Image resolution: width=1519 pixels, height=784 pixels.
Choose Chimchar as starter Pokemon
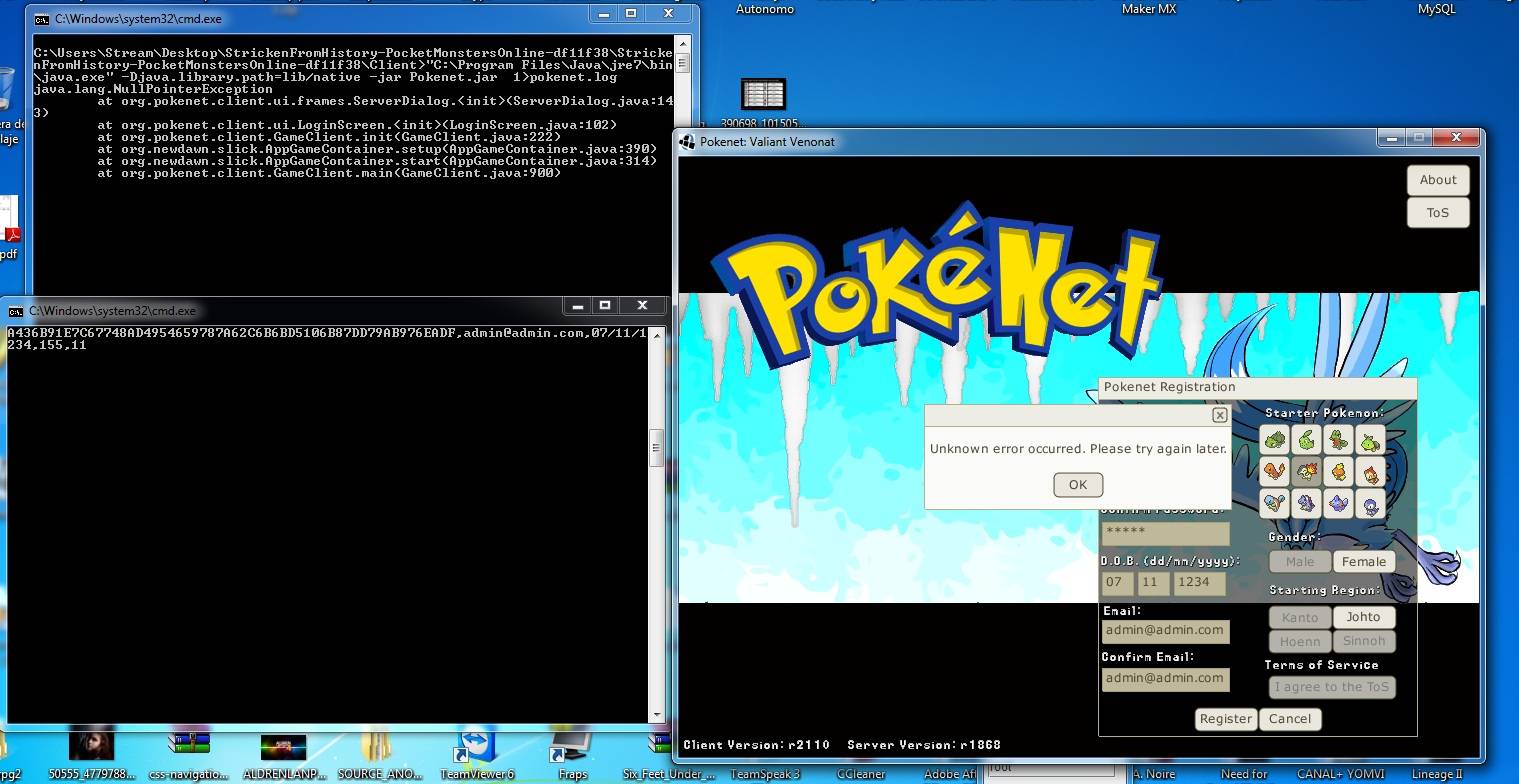click(1370, 470)
